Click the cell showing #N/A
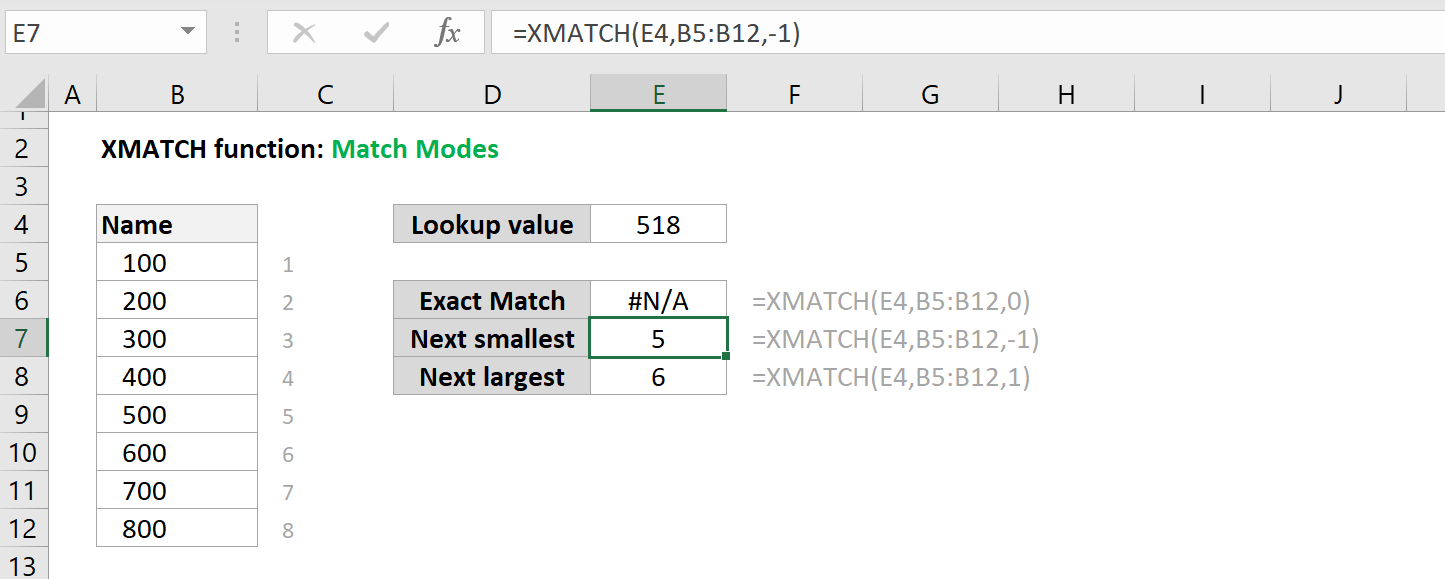The width and height of the screenshot is (1445, 579). 658,300
